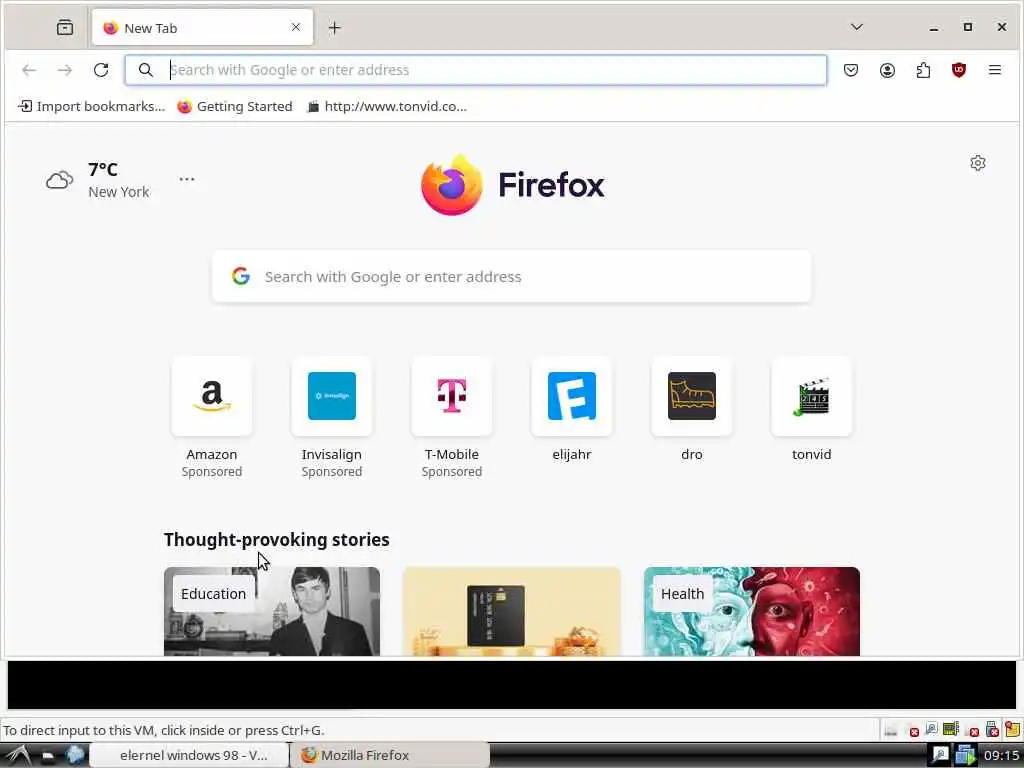
Task: Click the Firefox logo
Action: [513, 184]
